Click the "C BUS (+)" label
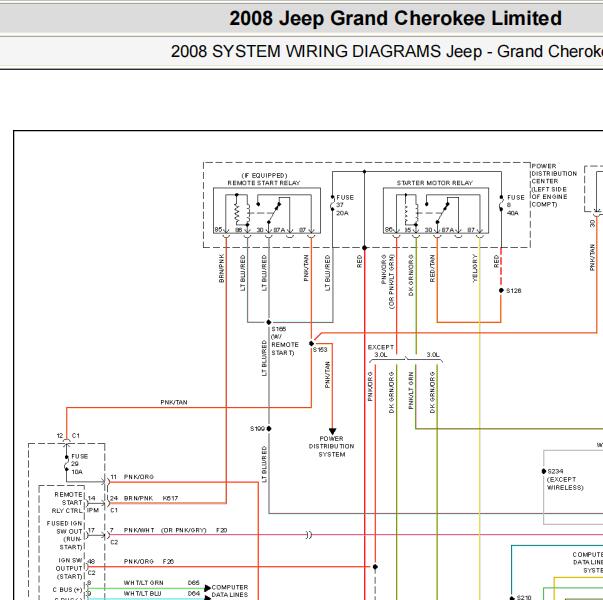 coord(67,590)
